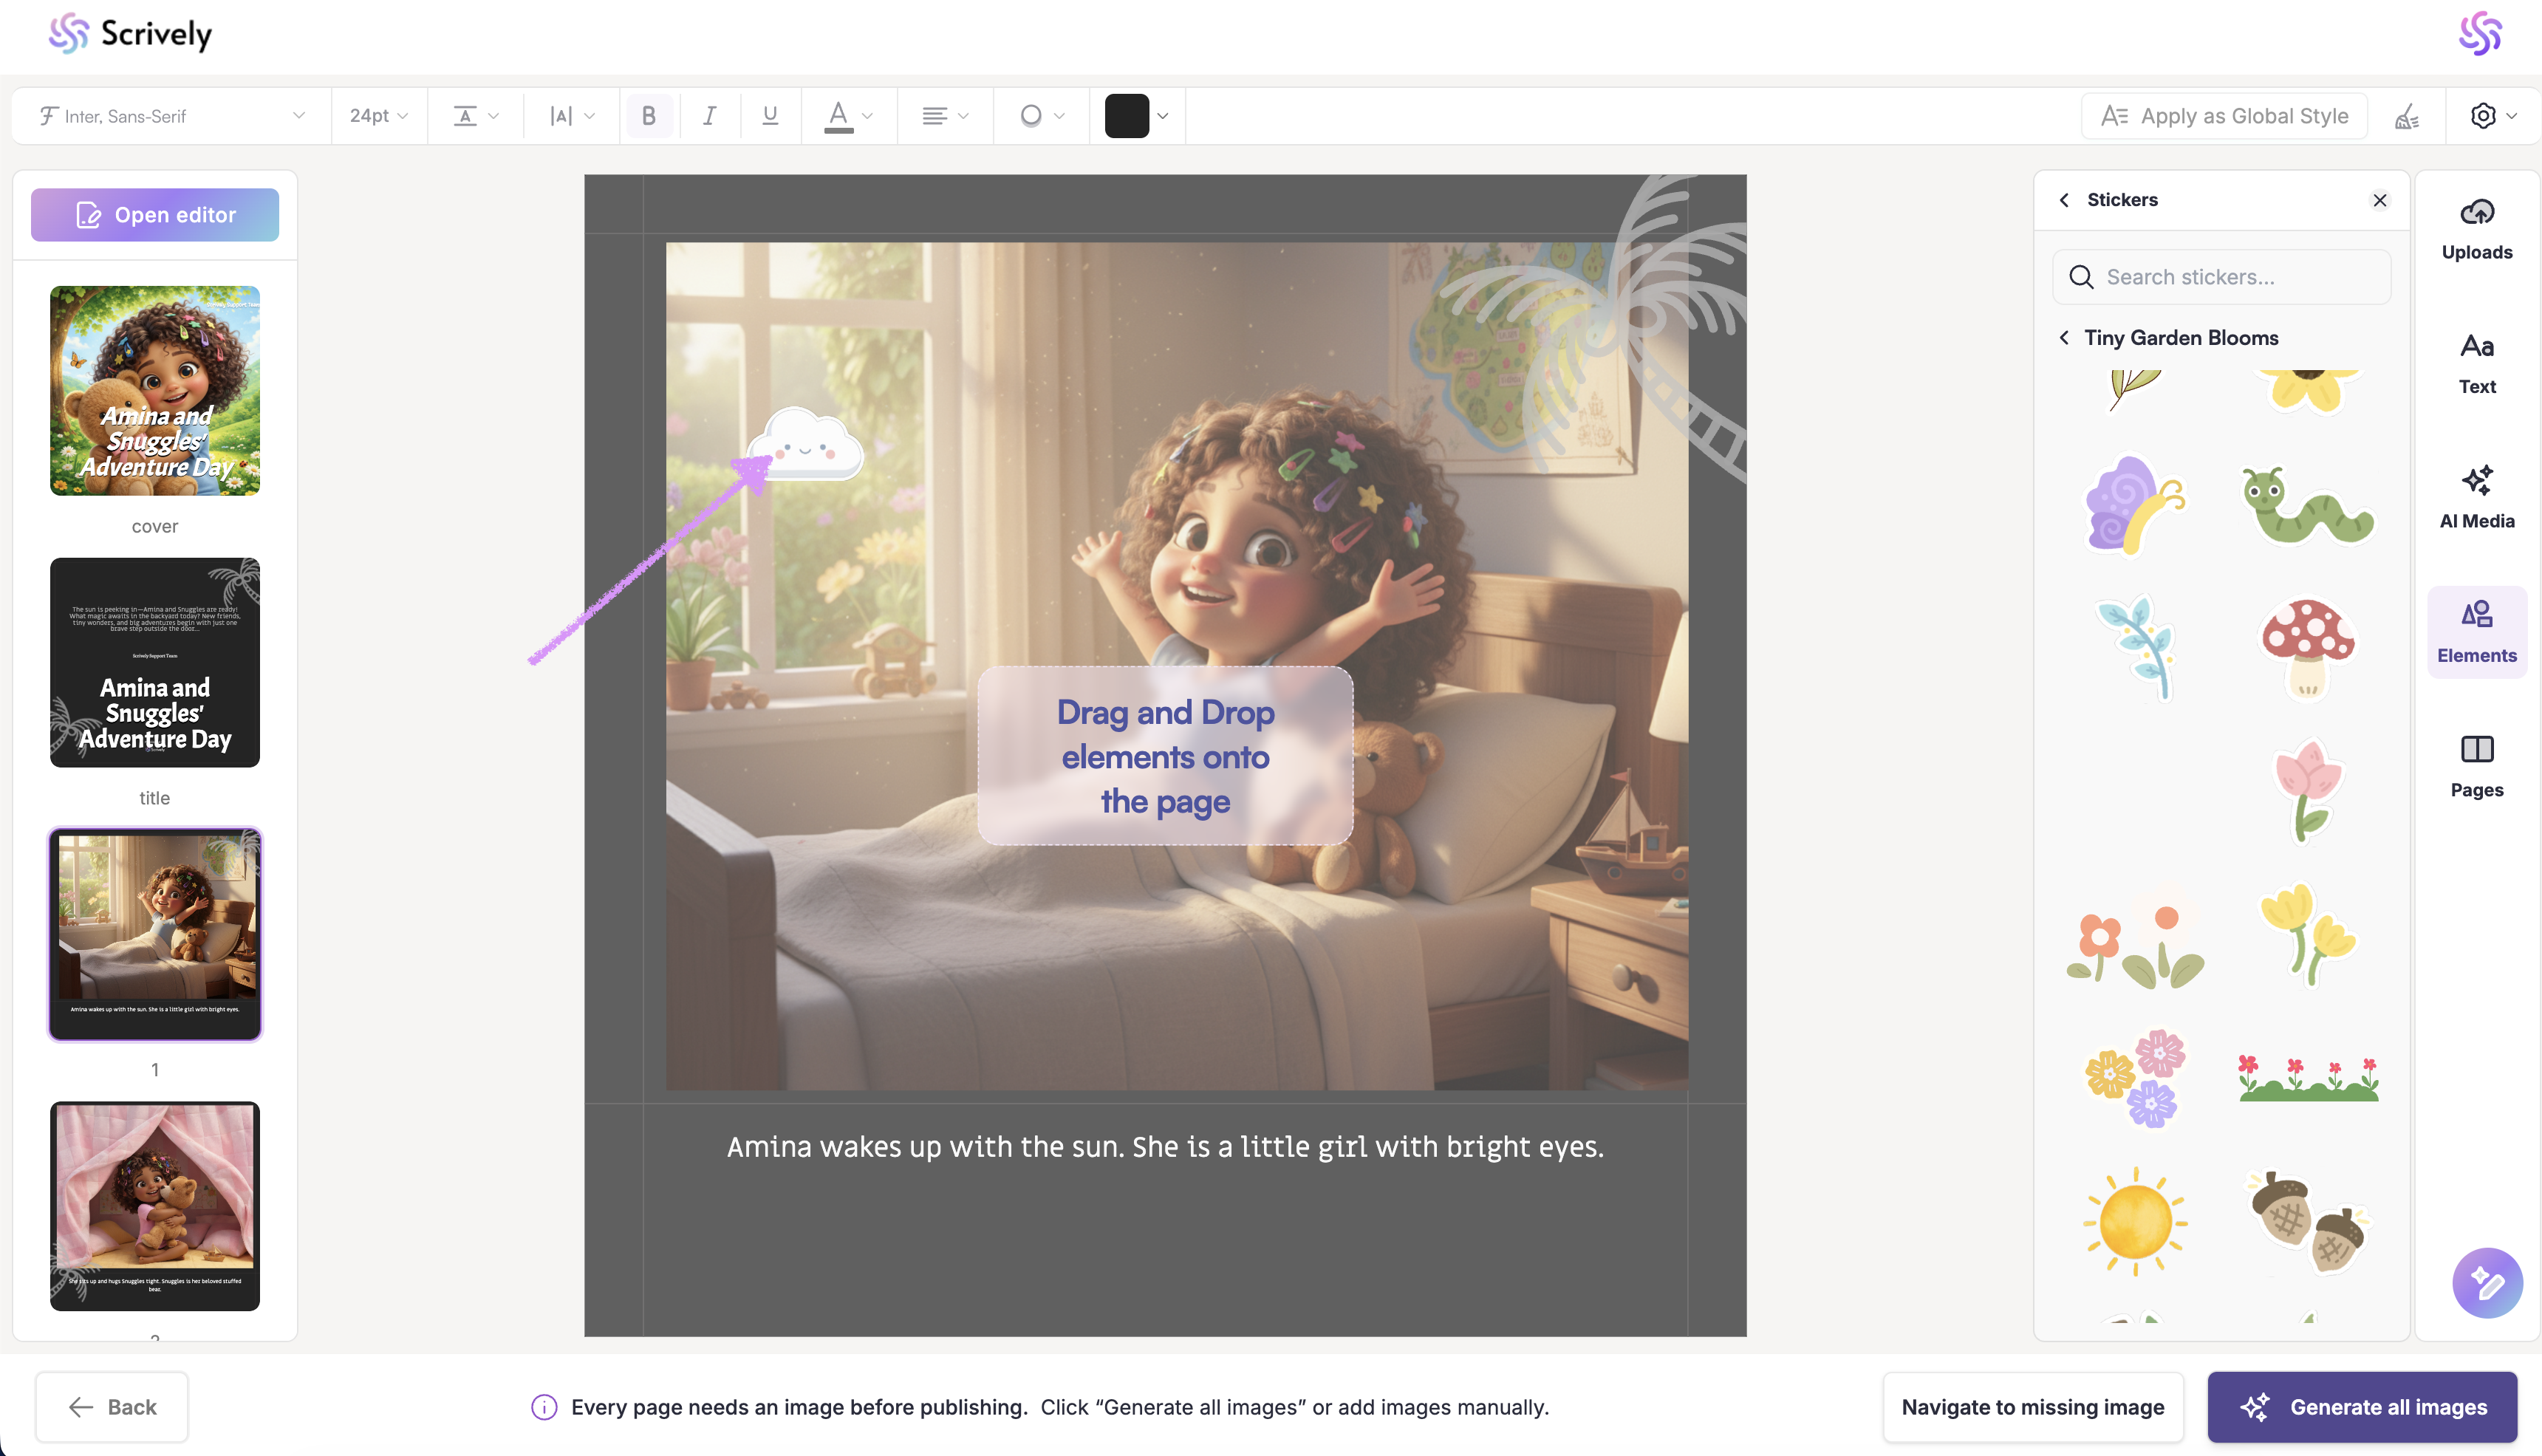Pick the green caterpillar sticker

coord(2307,506)
